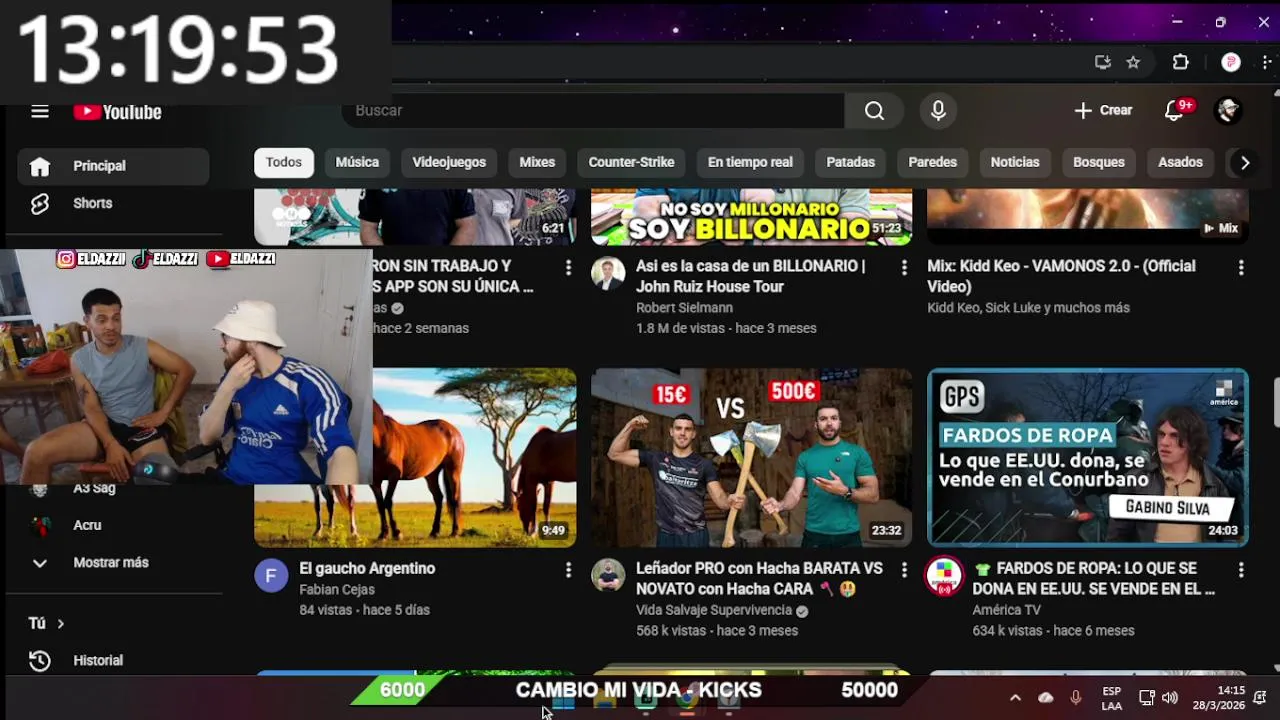Screen dimensions: 1280x720
Task: Click the Historial clock icon
Action: pyautogui.click(x=40, y=661)
